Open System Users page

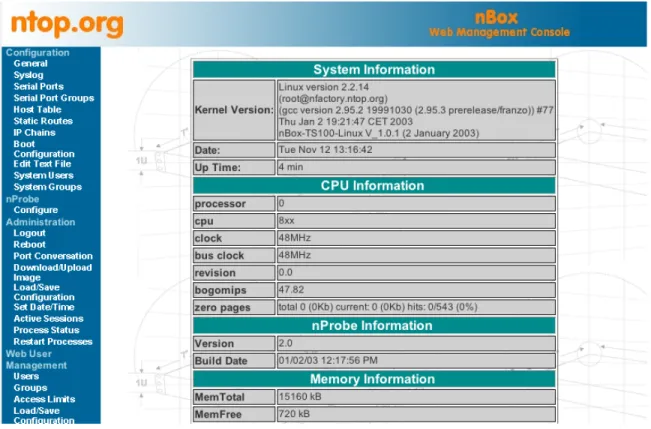pos(43,176)
